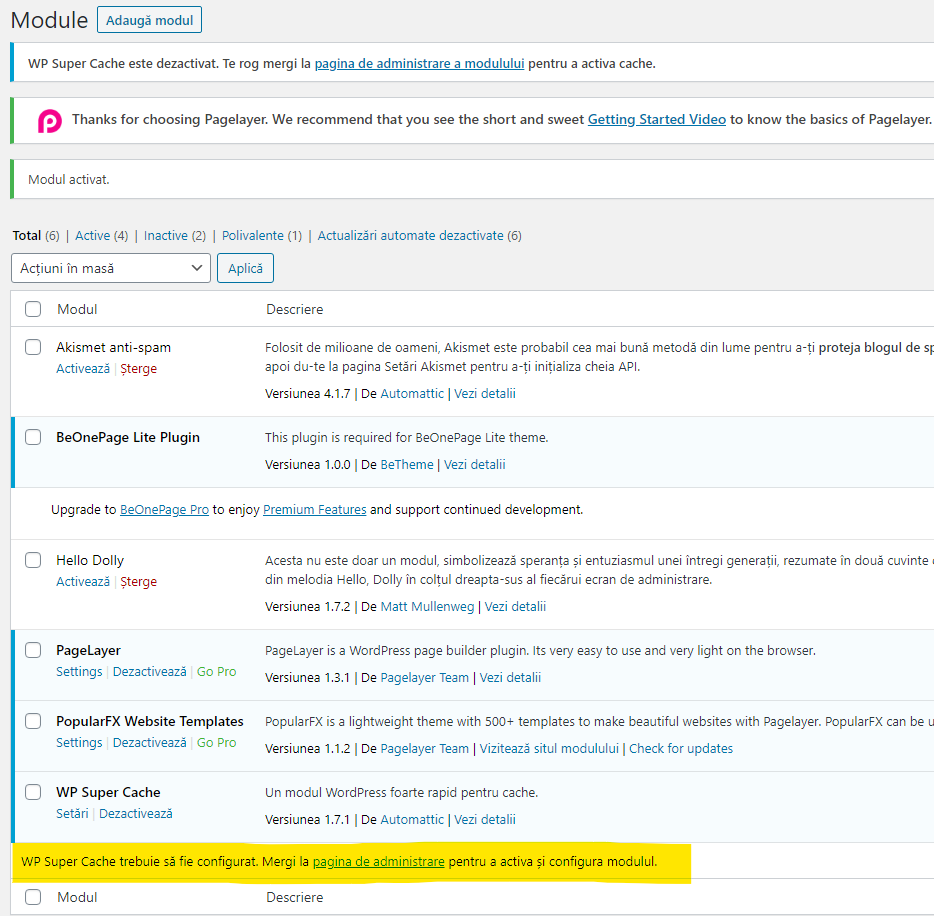
Task: View WP Super Cache Vezi detalii link
Action: coord(485,820)
